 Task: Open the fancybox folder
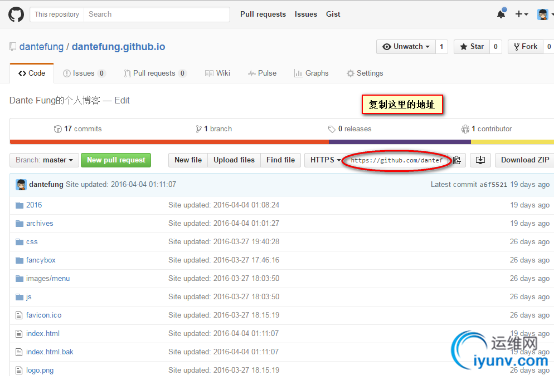tap(41, 260)
